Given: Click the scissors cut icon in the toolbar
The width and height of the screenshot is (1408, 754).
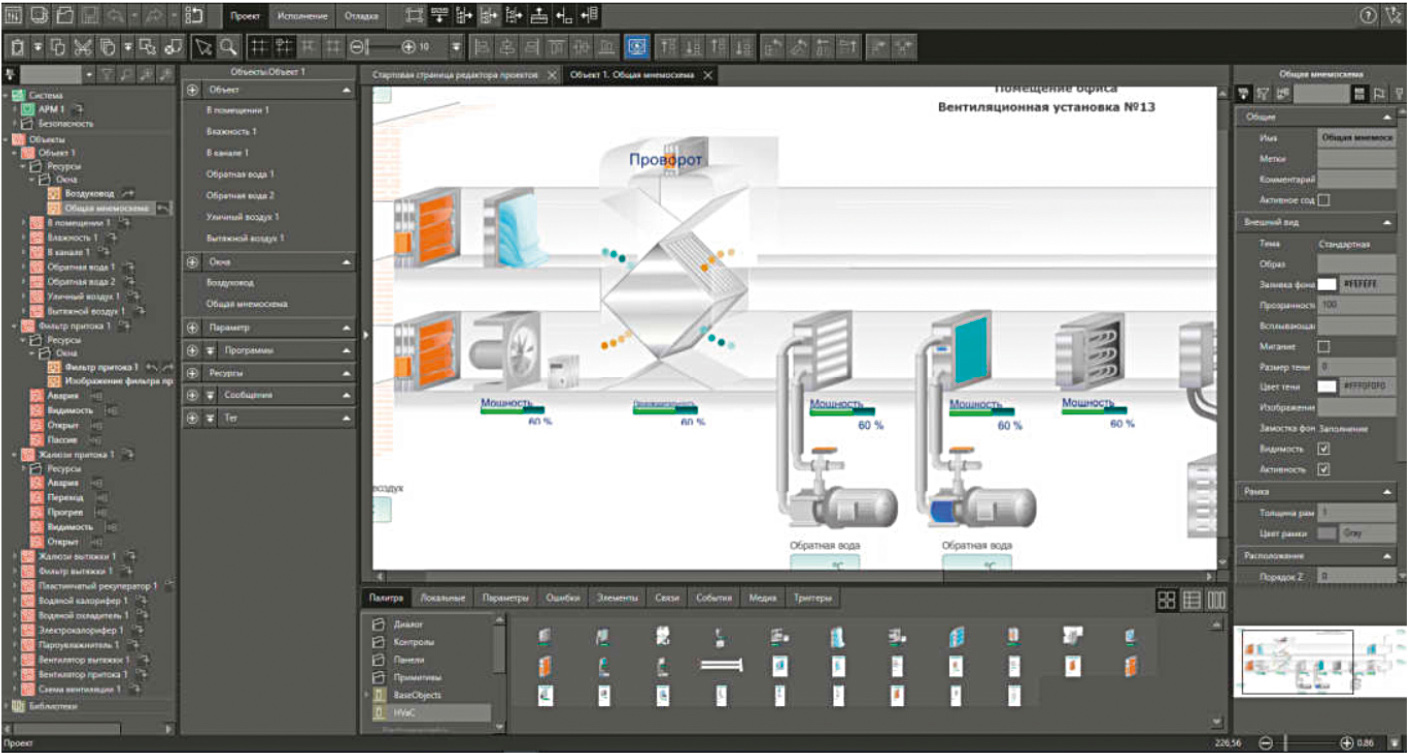Looking at the screenshot, I should 82,46.
